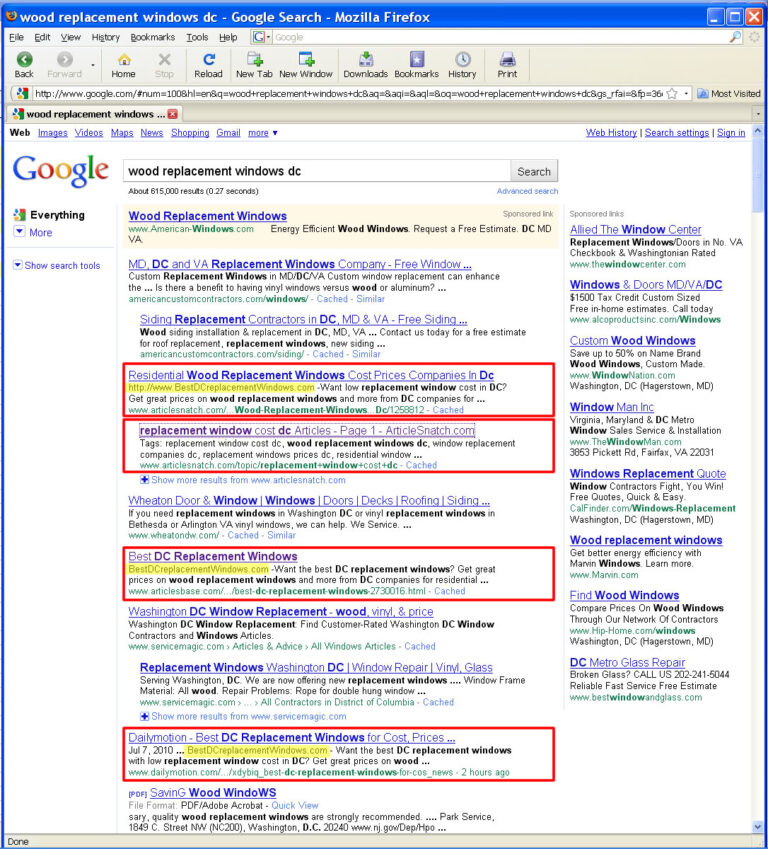This screenshot has width=768, height=849.
Task: Open the Google 'more' dropdown
Action: coord(263,133)
